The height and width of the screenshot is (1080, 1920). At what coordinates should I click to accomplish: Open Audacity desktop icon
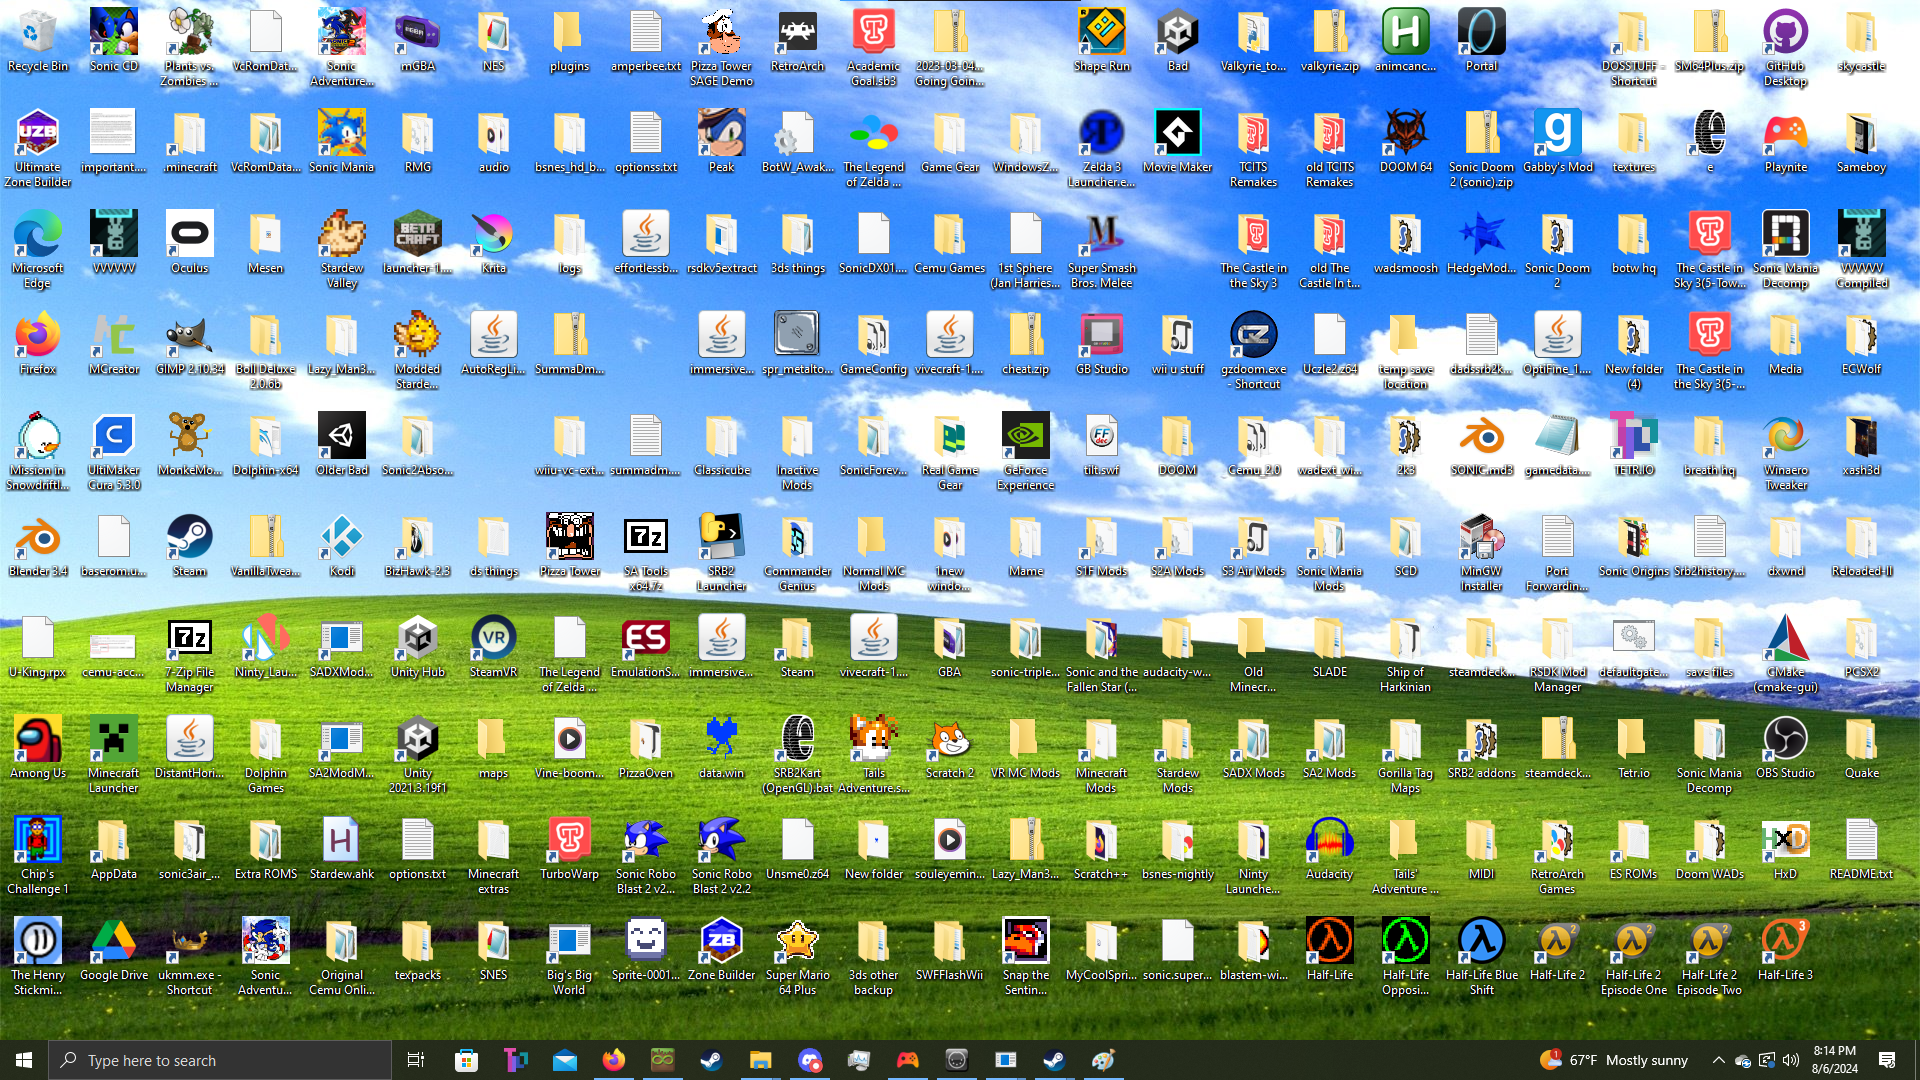point(1330,848)
